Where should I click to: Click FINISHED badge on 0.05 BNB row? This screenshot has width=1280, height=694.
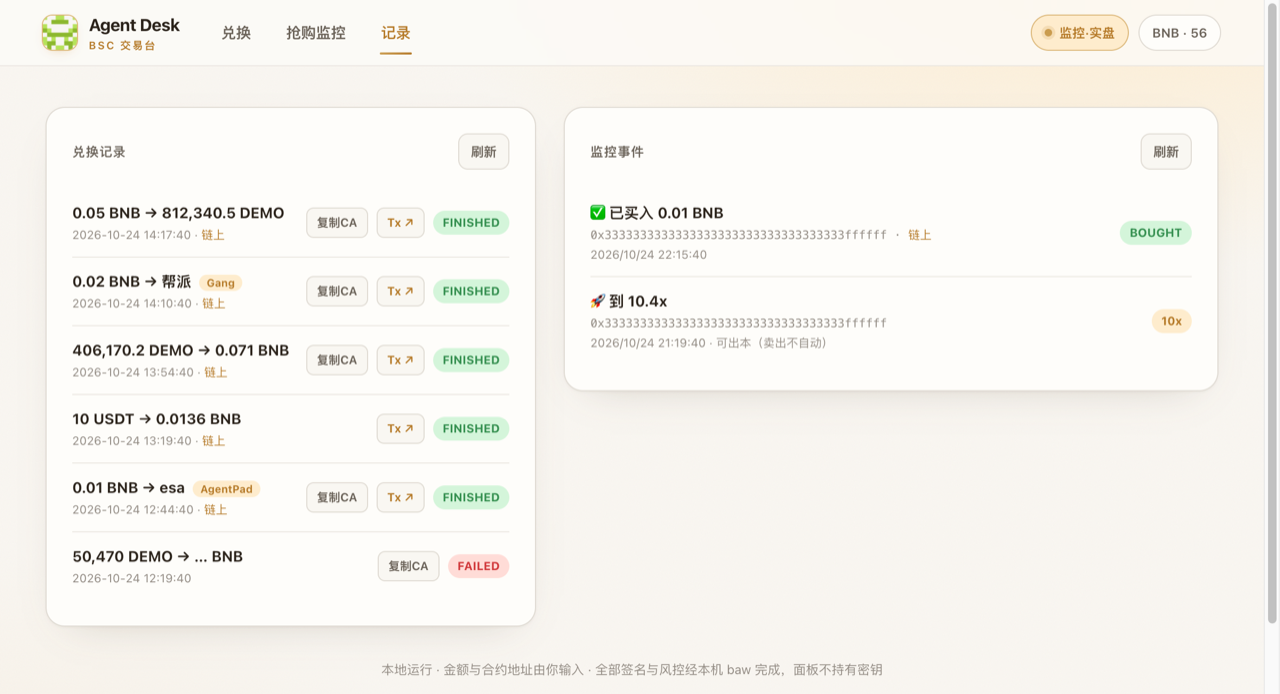pos(471,223)
